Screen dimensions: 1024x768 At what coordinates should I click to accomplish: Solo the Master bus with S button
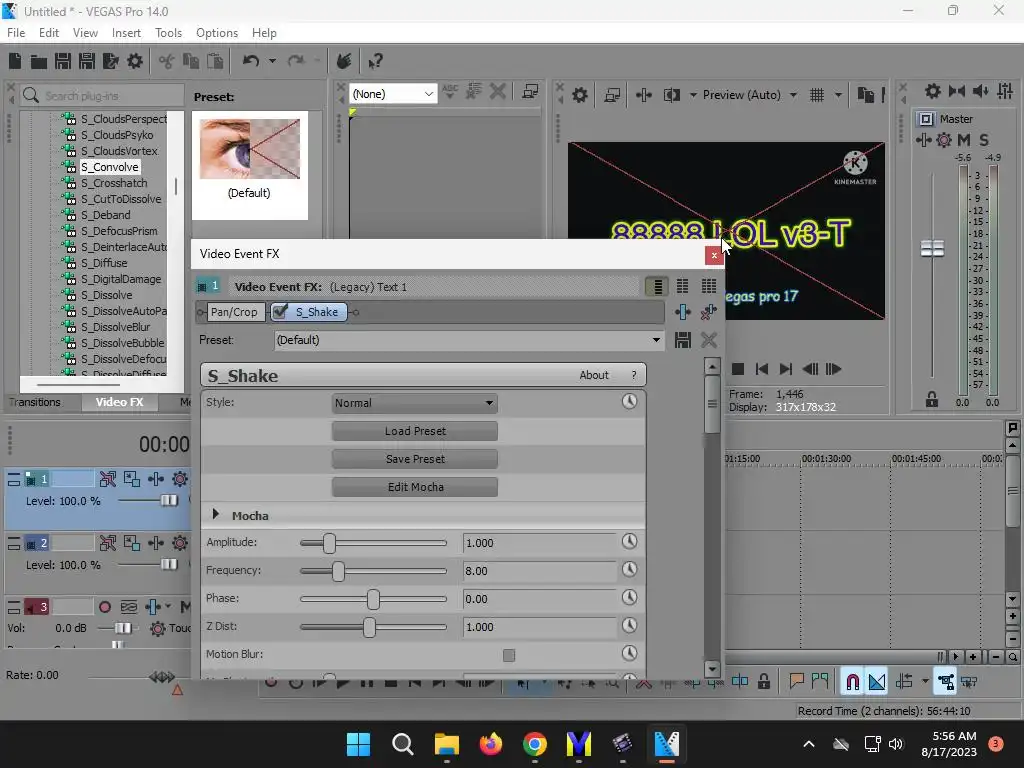pos(984,140)
